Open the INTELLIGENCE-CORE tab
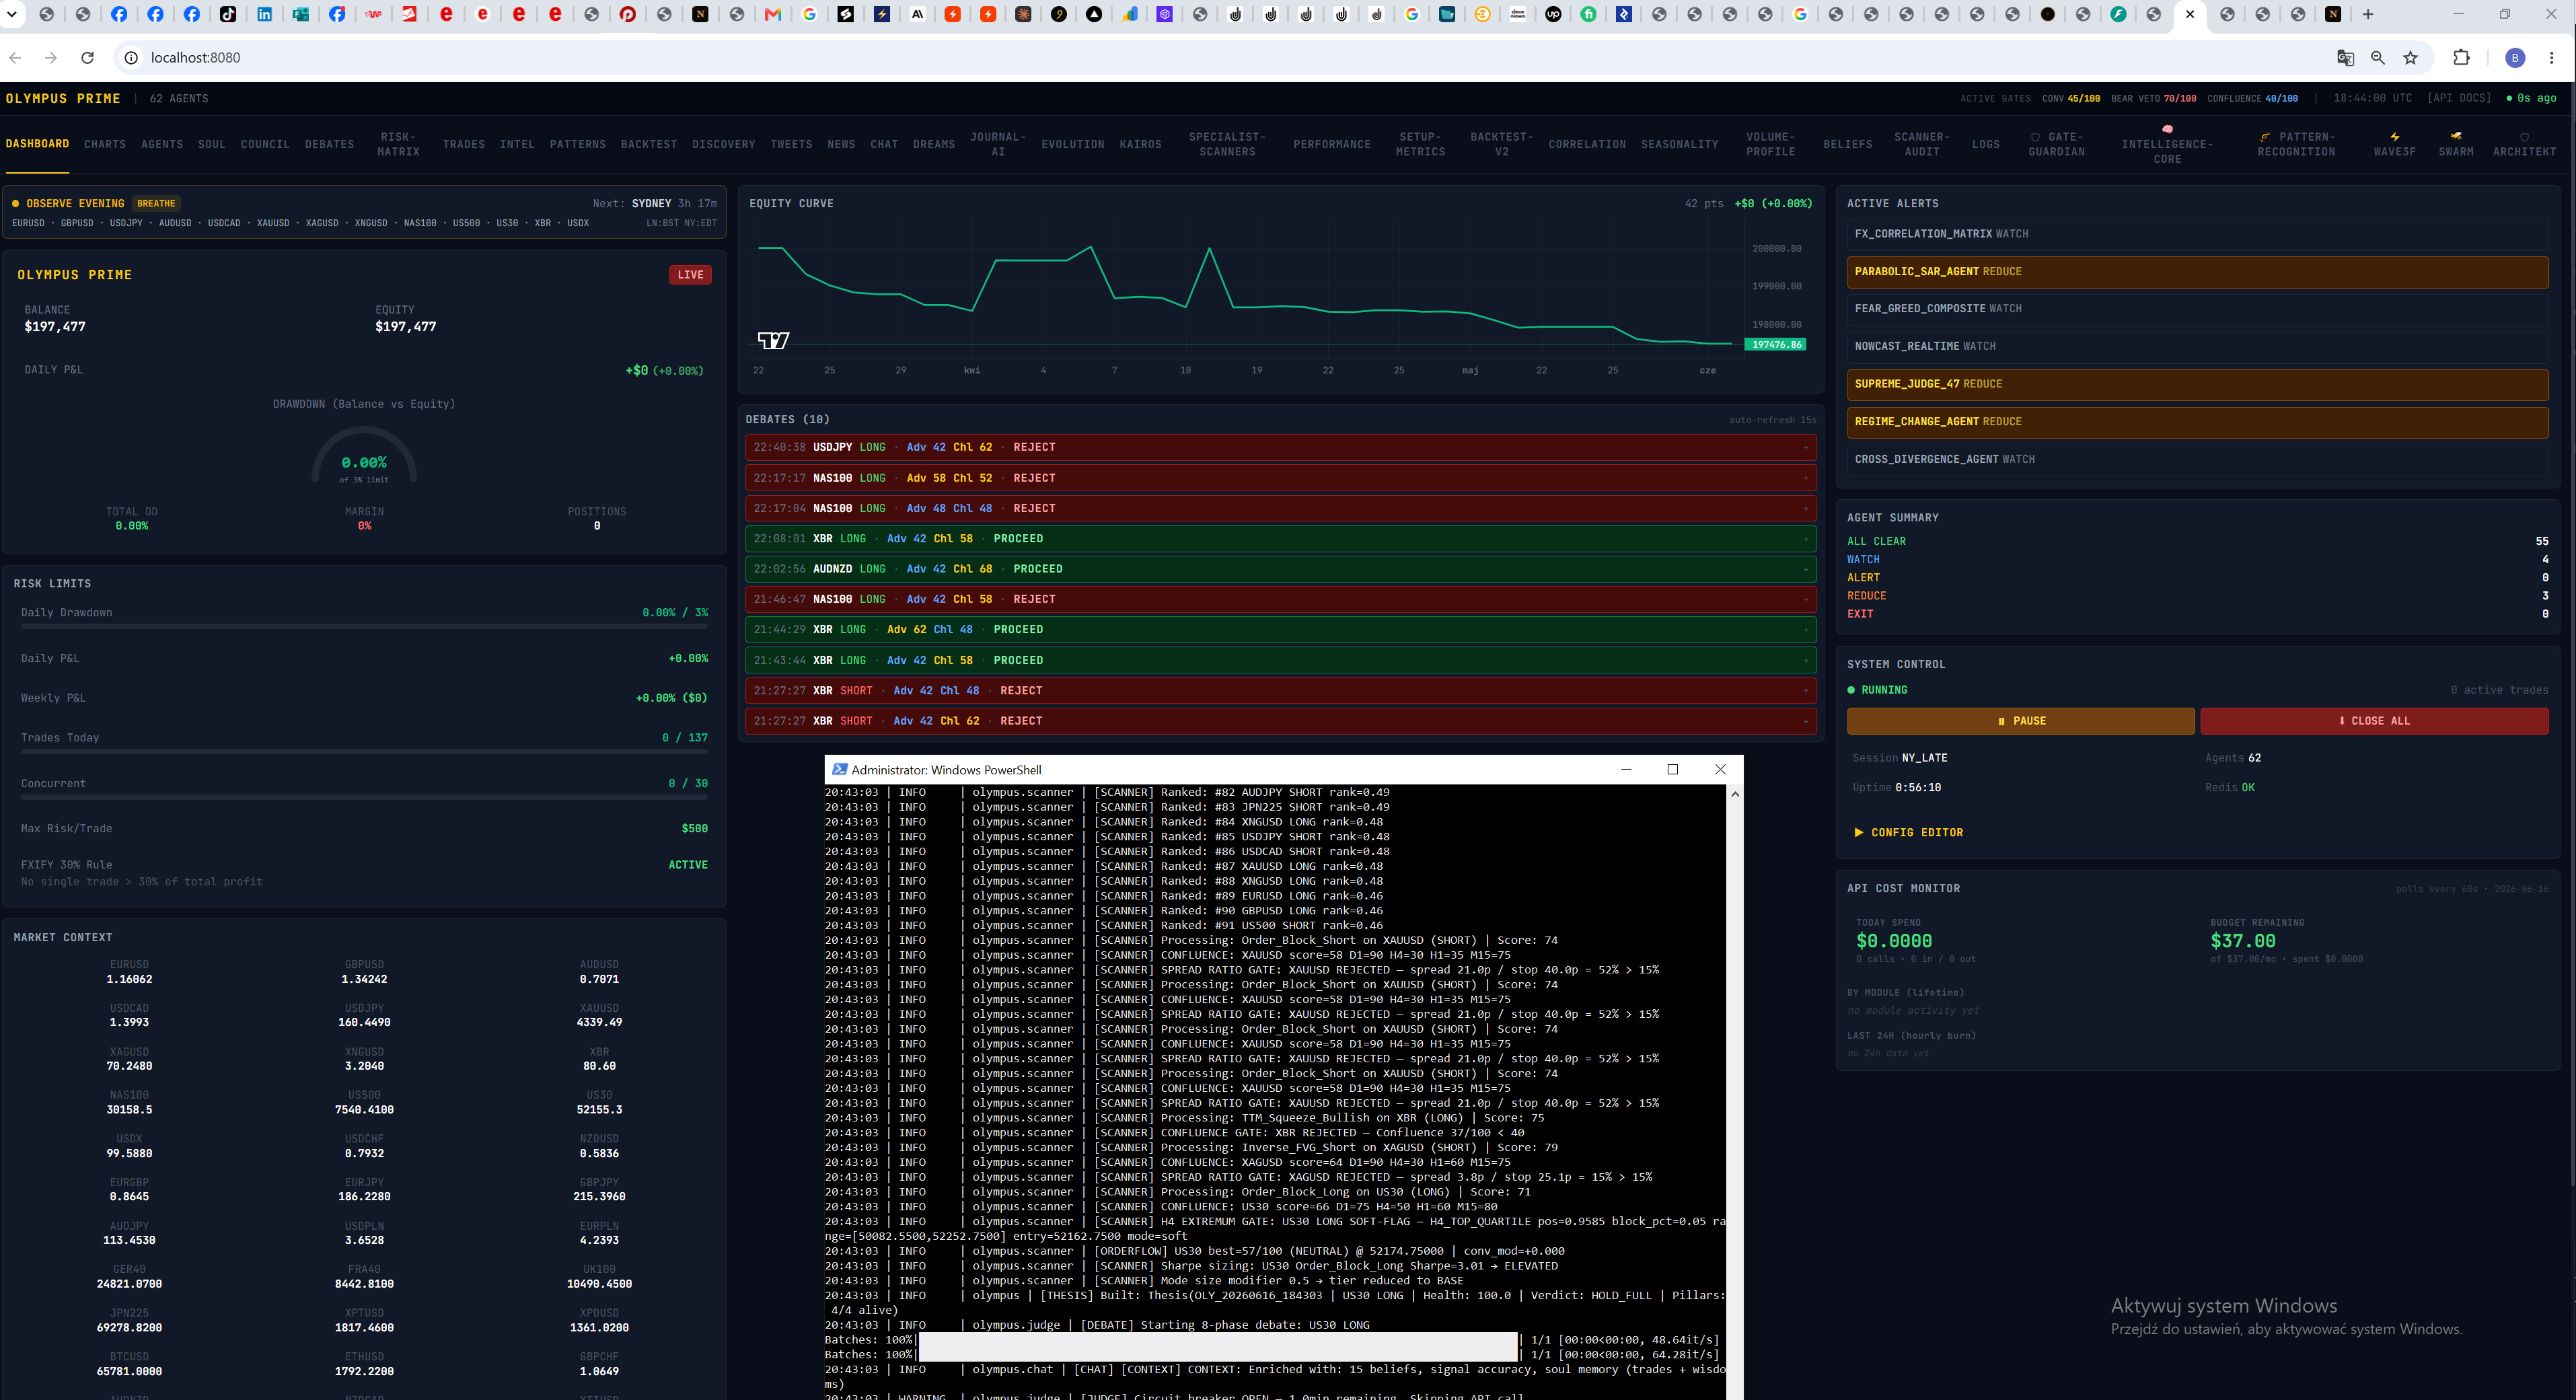Image resolution: width=2576 pixels, height=1400 pixels. pos(2167,145)
